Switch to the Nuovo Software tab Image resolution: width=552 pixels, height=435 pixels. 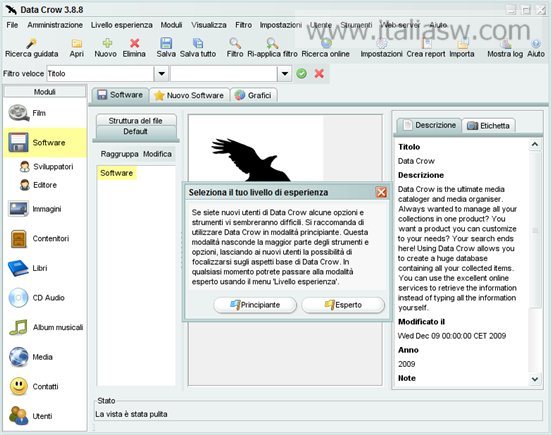(x=189, y=95)
